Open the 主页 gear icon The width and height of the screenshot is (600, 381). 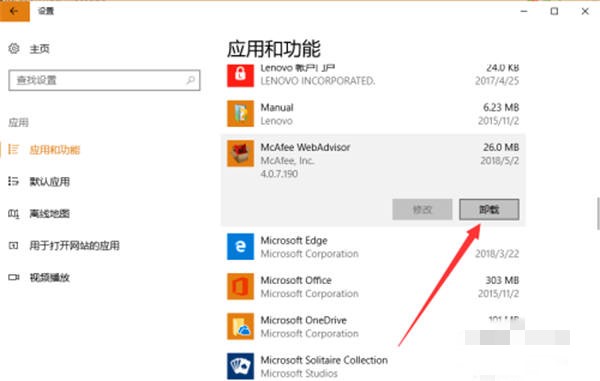coord(14,49)
